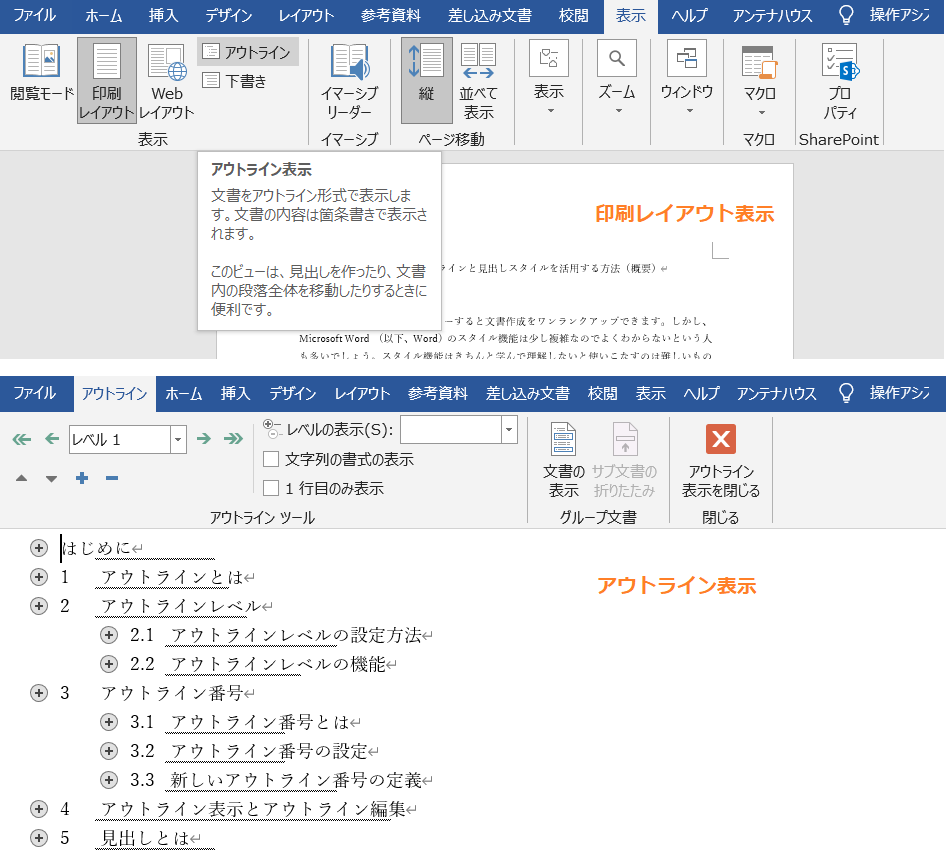The image size is (946, 850).
Task: Click 文書の表示 icon
Action: coord(563,459)
